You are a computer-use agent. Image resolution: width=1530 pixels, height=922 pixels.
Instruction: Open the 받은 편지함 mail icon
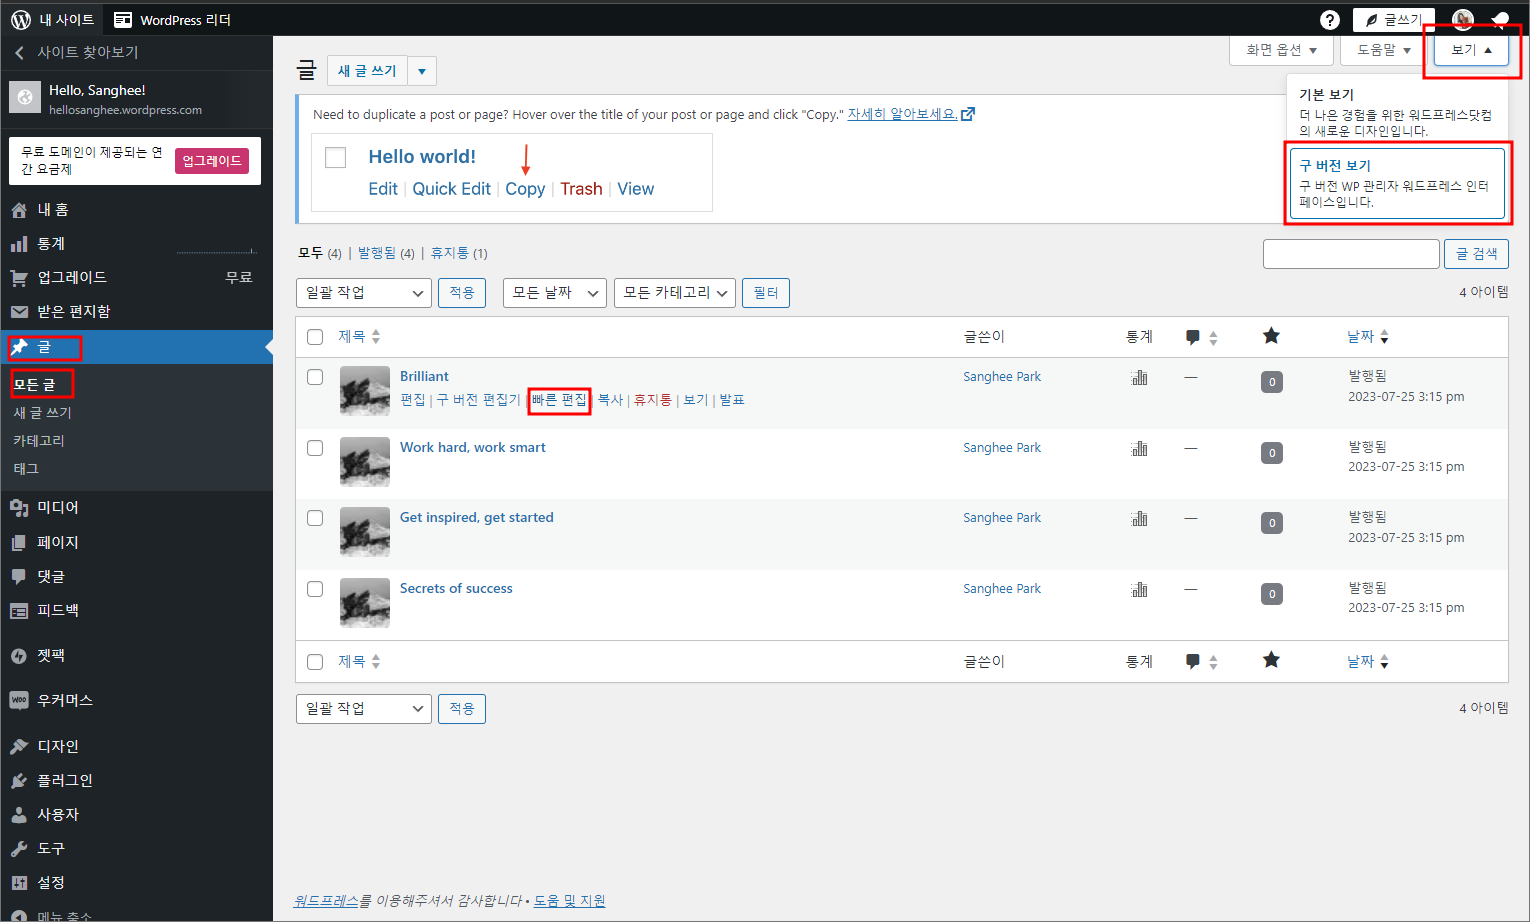click(19, 312)
